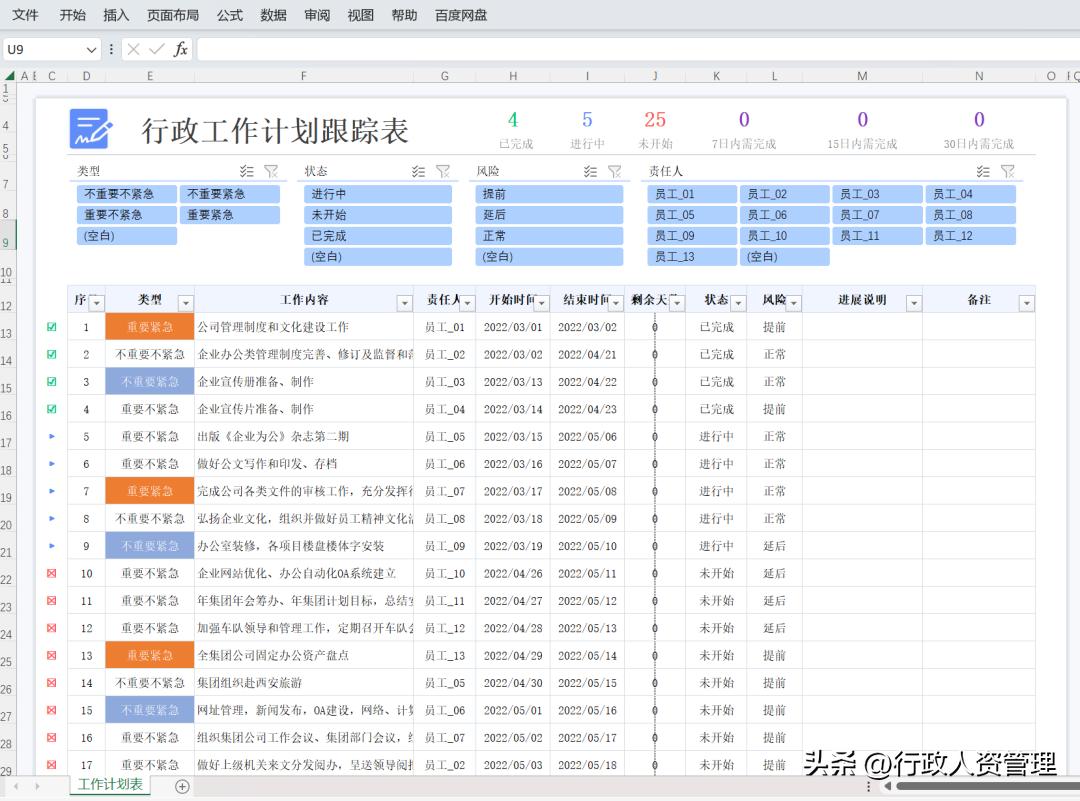
Task: Enable multi-select on the 类型 slicer
Action: 247,170
